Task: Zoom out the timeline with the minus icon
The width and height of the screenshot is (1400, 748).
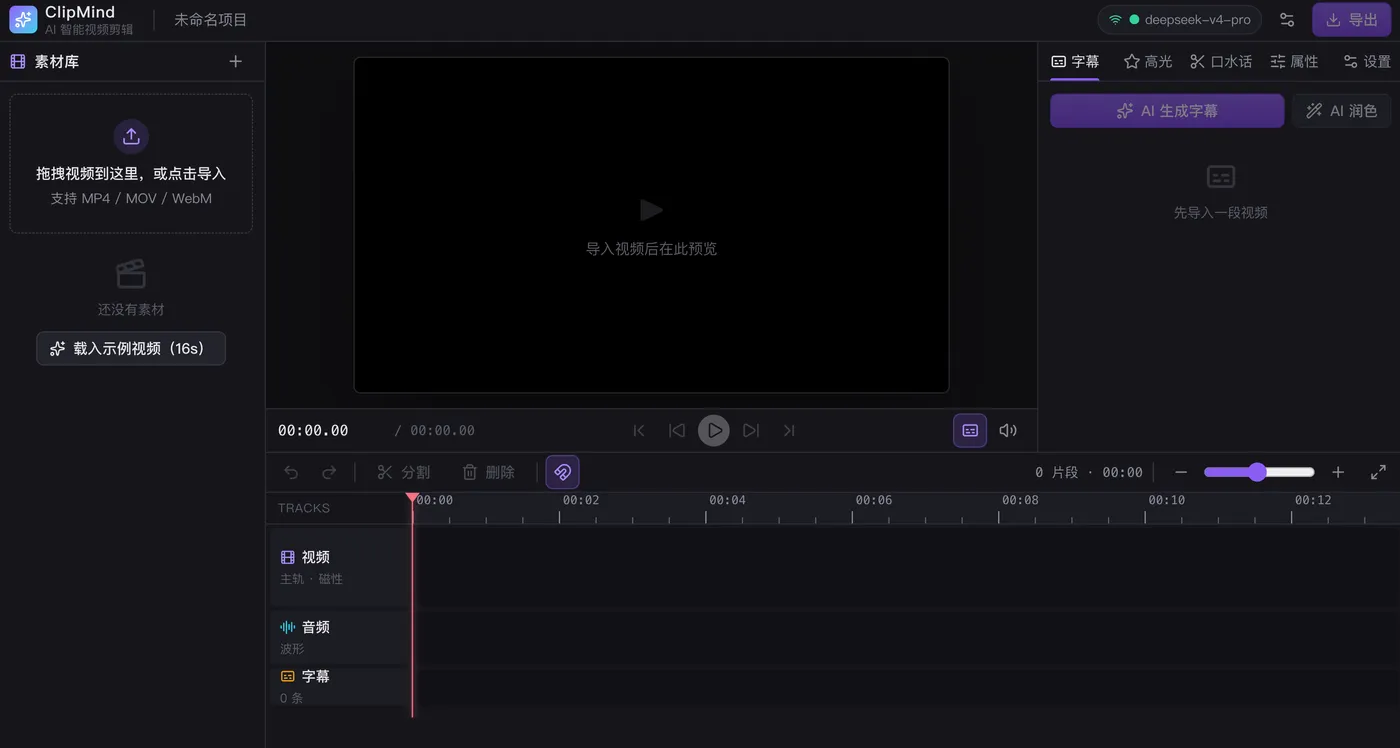Action: point(1181,472)
